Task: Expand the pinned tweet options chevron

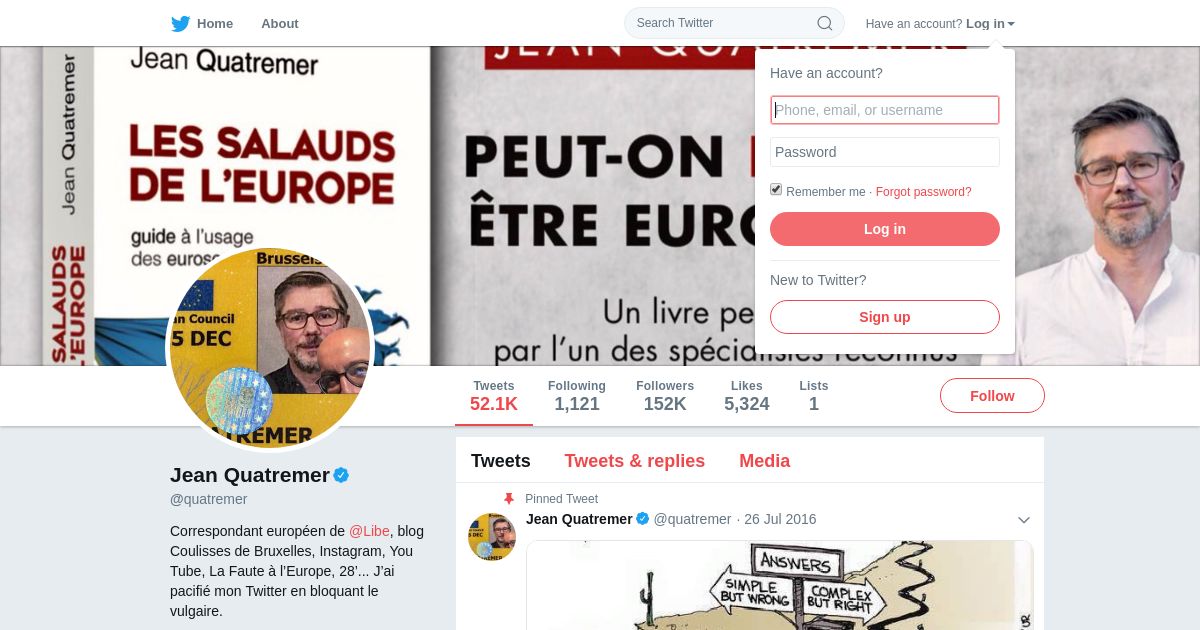Action: (1024, 520)
